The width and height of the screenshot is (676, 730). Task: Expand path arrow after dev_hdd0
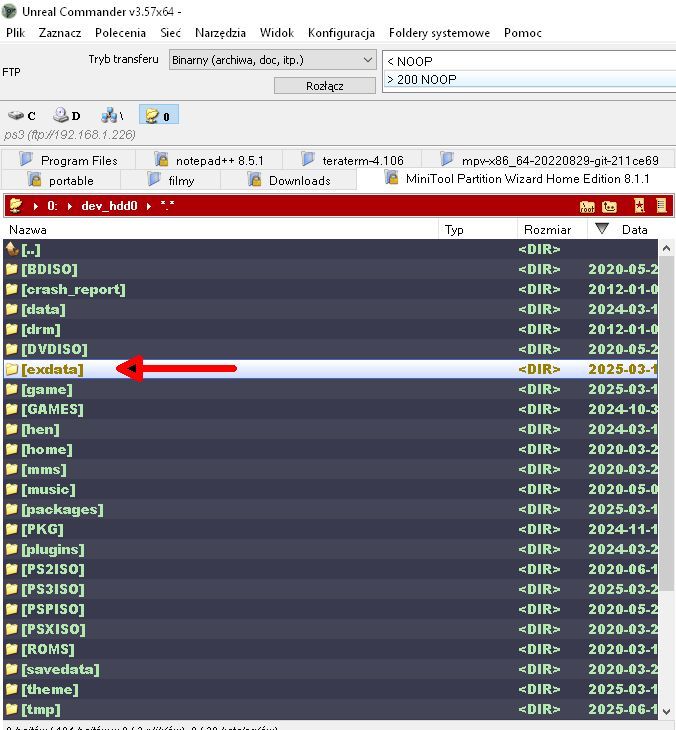(149, 206)
